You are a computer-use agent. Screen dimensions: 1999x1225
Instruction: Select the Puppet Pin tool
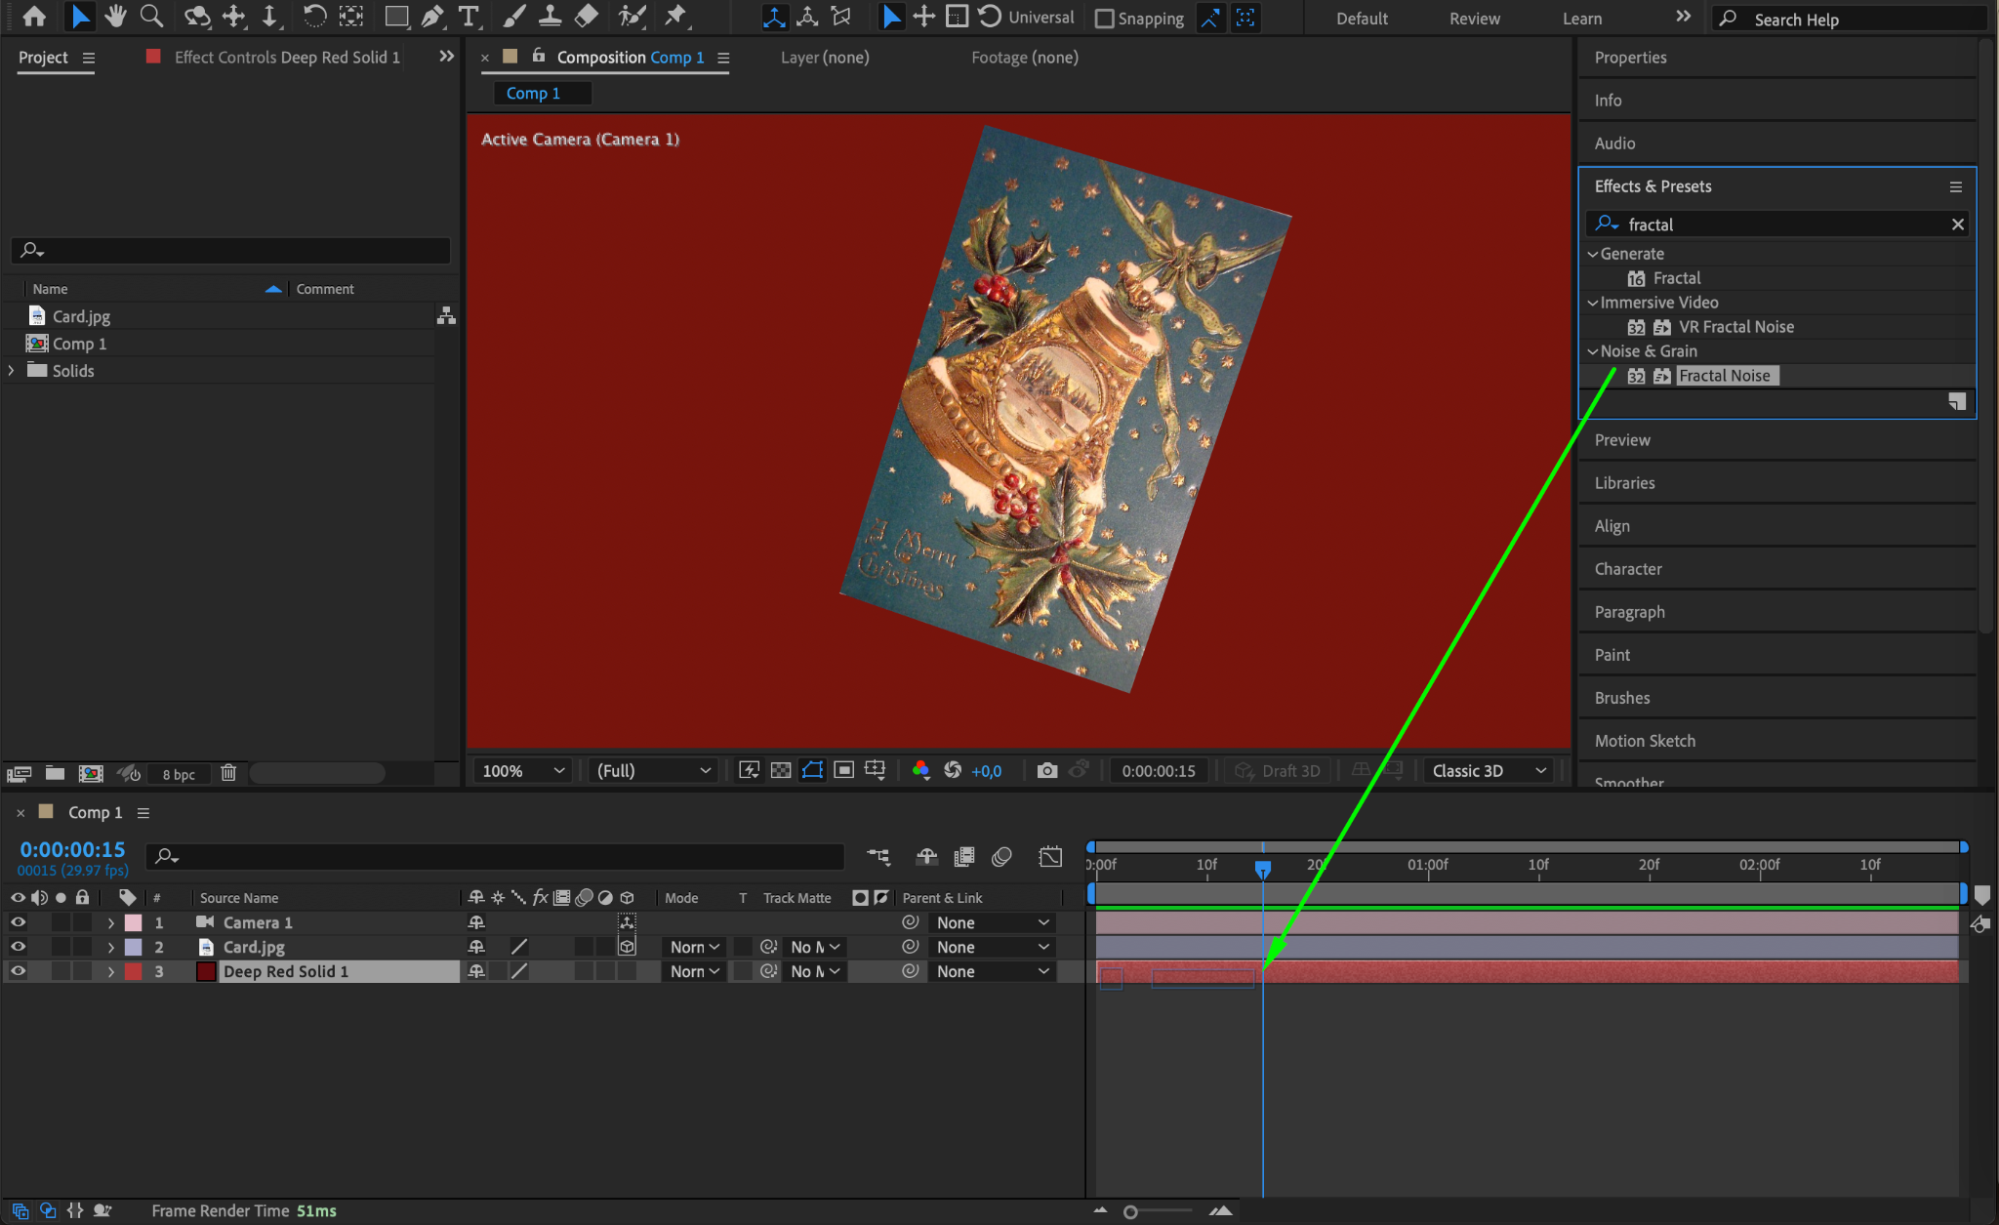pyautogui.click(x=677, y=16)
